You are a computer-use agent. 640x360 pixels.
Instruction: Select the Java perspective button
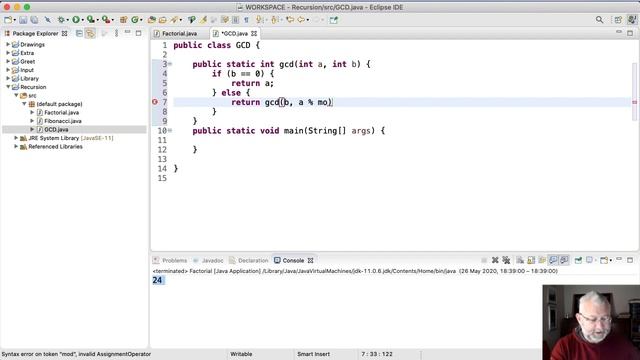tap(632, 20)
